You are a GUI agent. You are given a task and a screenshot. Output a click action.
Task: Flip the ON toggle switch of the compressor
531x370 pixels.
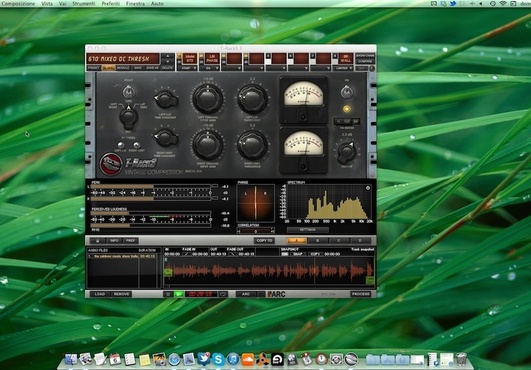click(x=346, y=92)
